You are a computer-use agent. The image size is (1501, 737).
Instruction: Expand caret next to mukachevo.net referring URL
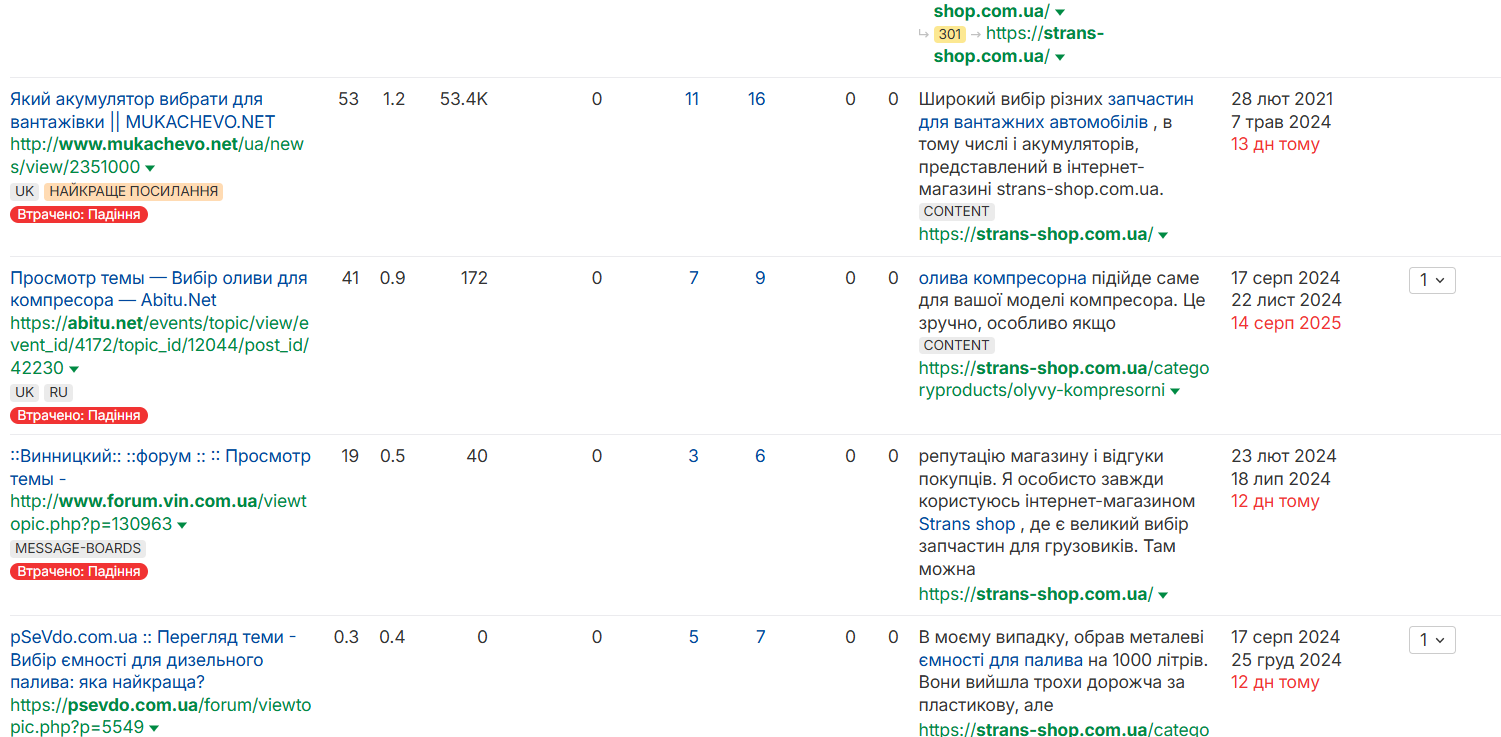tap(150, 168)
